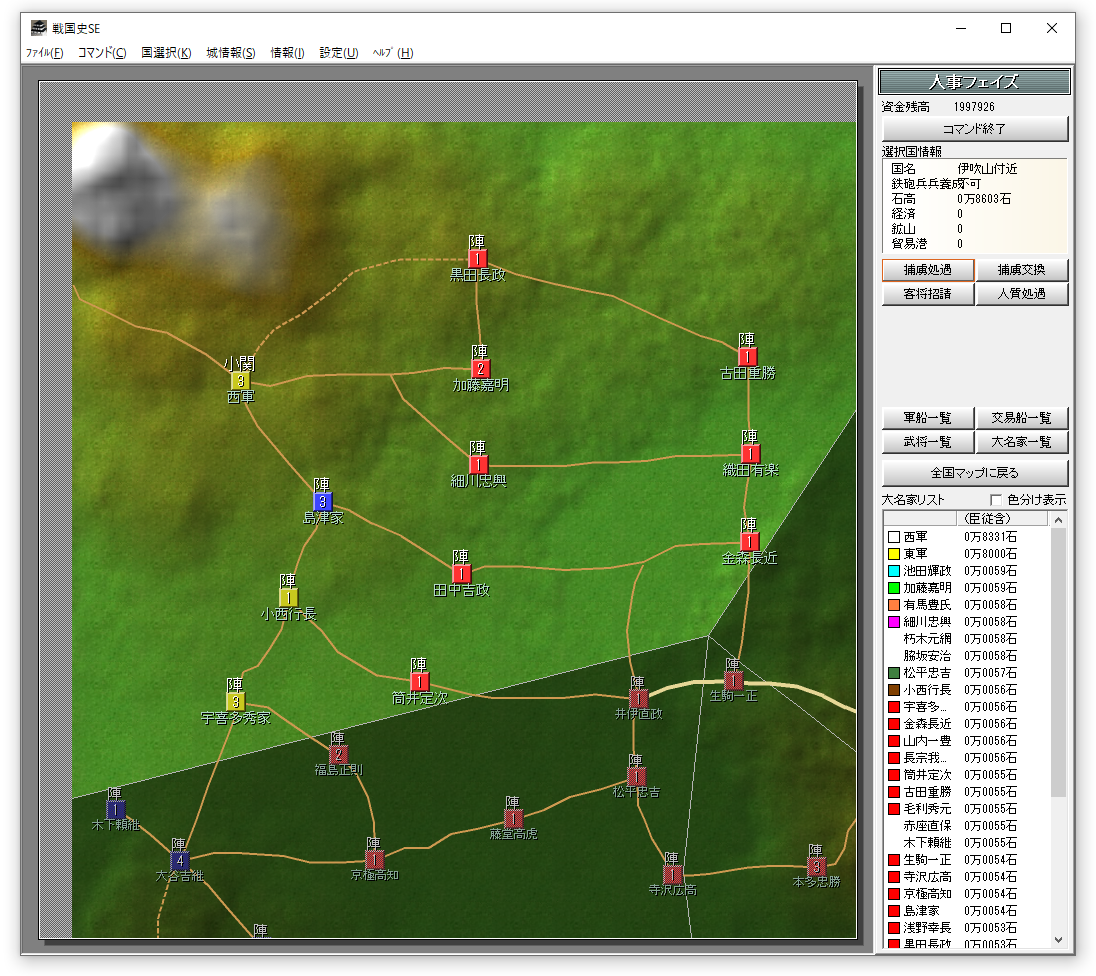Select the yellow 小西行長 camp marker
The image size is (1096, 976).
pos(289,597)
